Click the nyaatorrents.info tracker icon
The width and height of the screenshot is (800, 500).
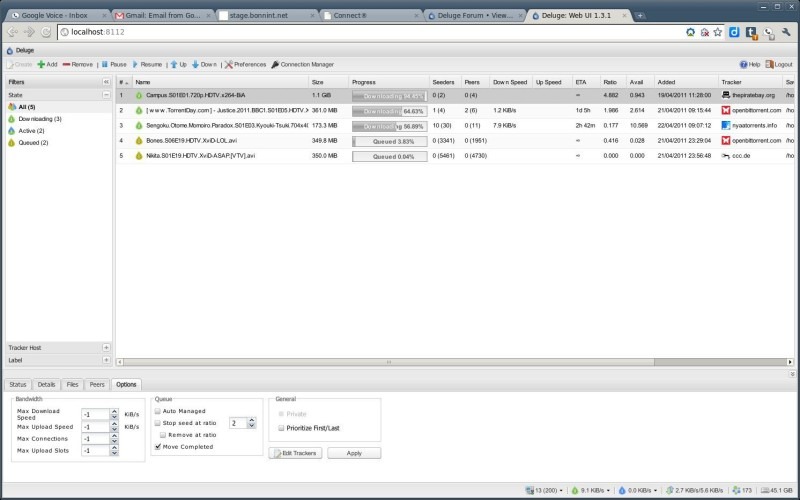(x=726, y=126)
